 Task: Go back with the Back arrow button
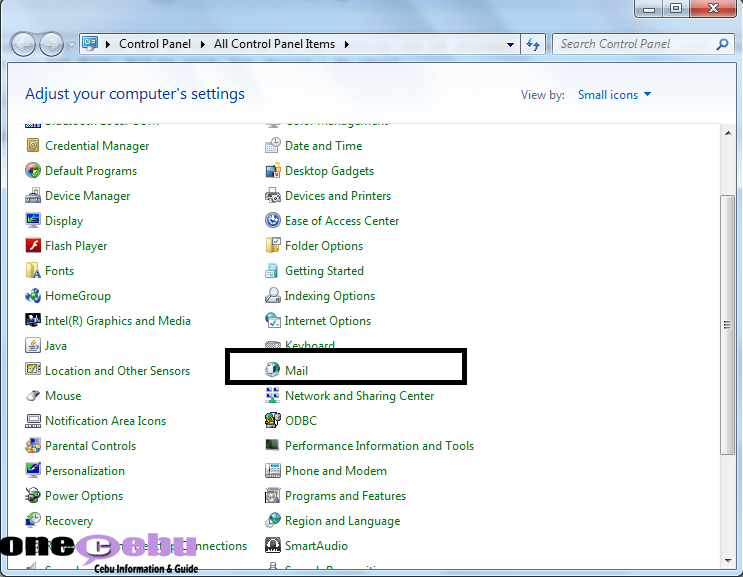point(23,45)
